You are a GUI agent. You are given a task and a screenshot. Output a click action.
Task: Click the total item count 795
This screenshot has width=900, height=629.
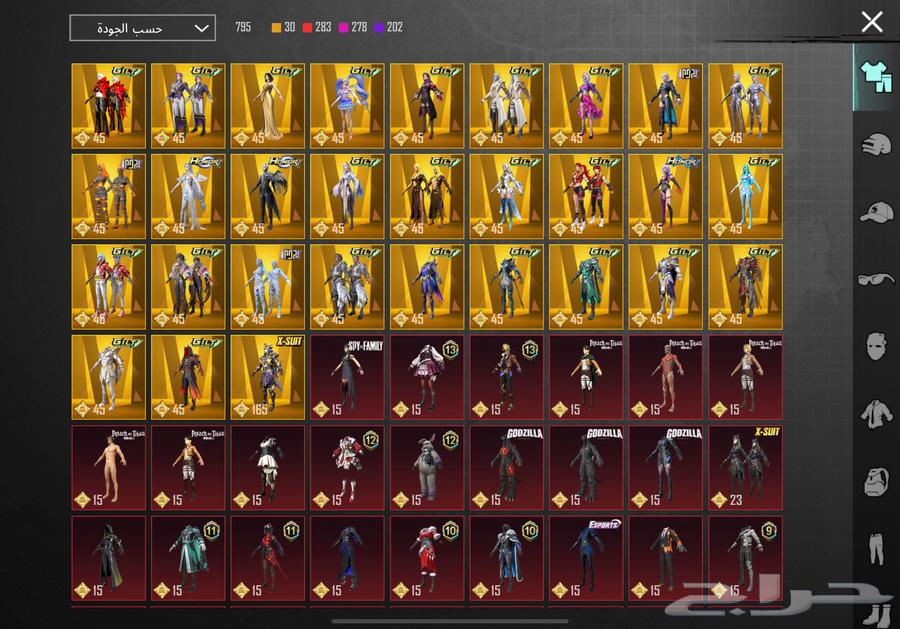click(243, 27)
